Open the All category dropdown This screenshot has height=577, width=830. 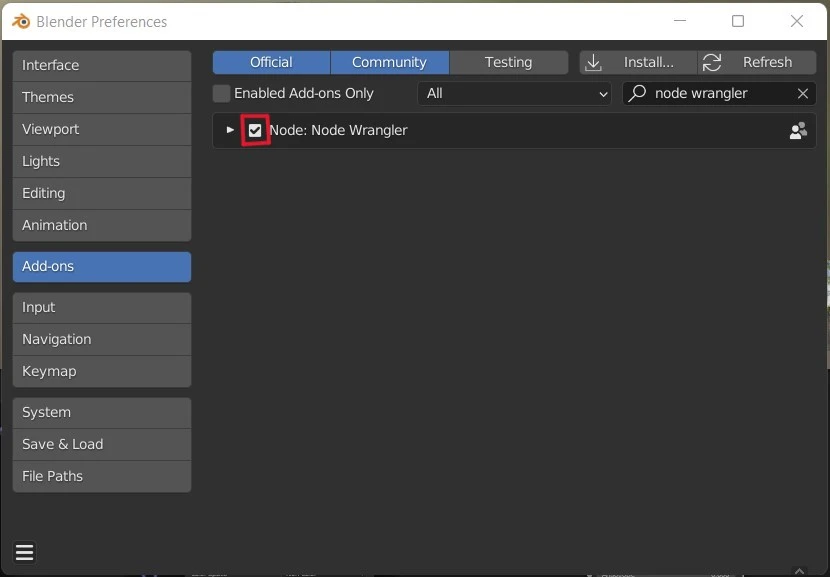[515, 94]
